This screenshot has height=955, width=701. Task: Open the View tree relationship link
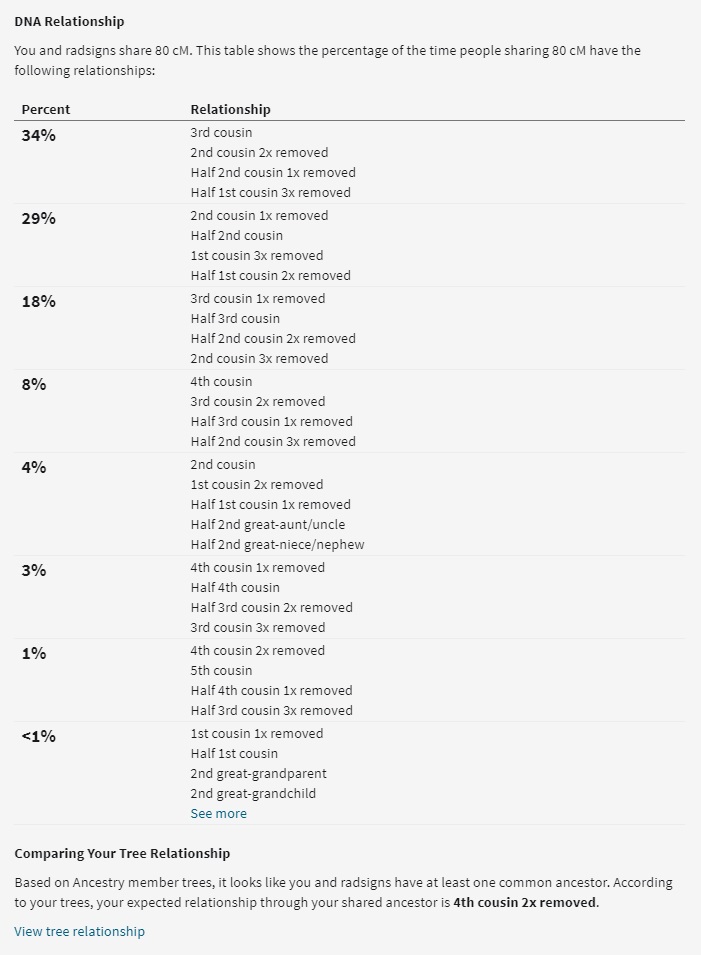tap(79, 931)
